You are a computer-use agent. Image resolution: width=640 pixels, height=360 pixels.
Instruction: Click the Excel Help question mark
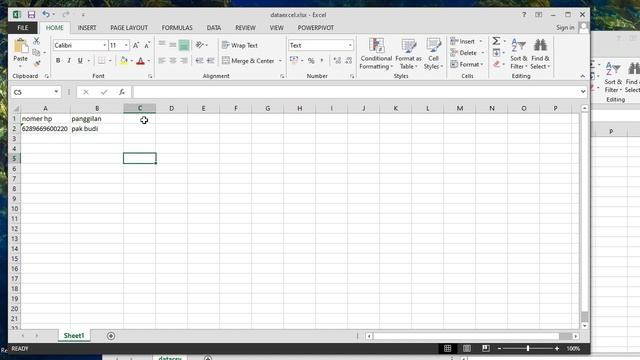click(524, 15)
